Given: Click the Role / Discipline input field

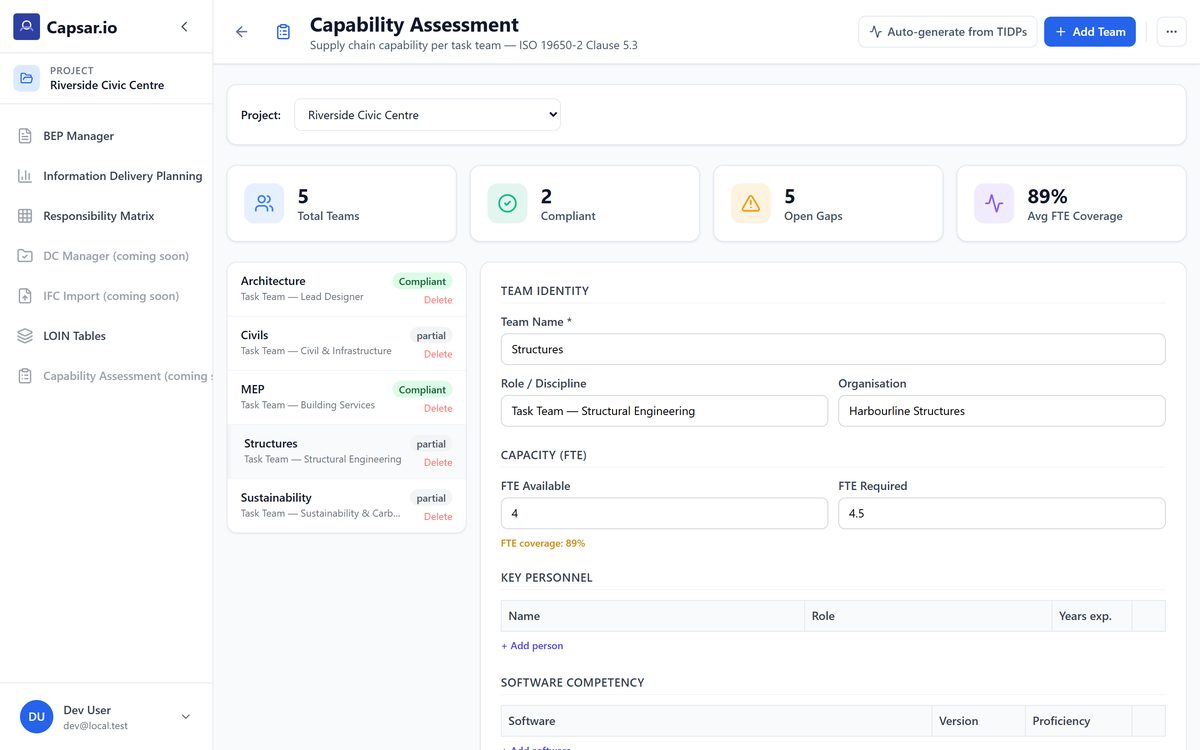Looking at the screenshot, I should pos(664,411).
